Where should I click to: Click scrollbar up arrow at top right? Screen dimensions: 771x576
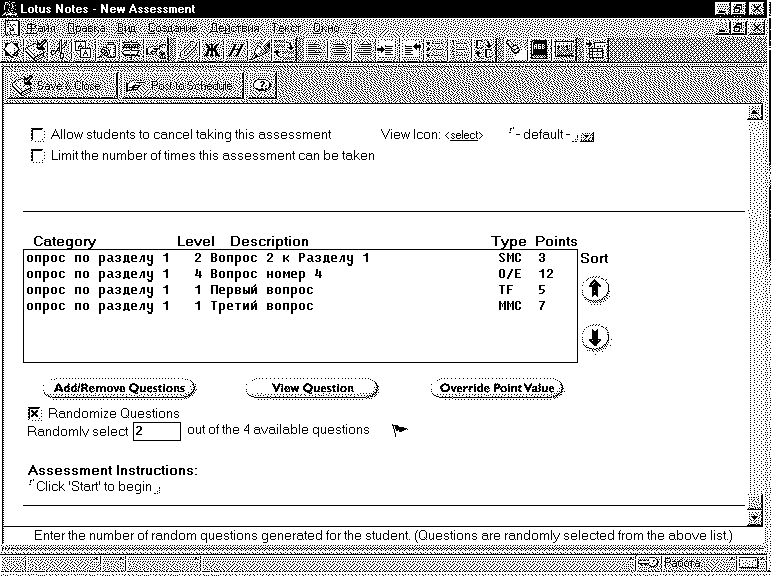click(754, 112)
